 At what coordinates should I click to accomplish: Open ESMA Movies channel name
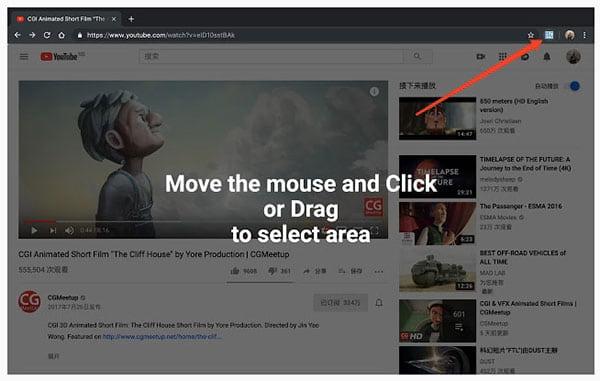[498, 217]
